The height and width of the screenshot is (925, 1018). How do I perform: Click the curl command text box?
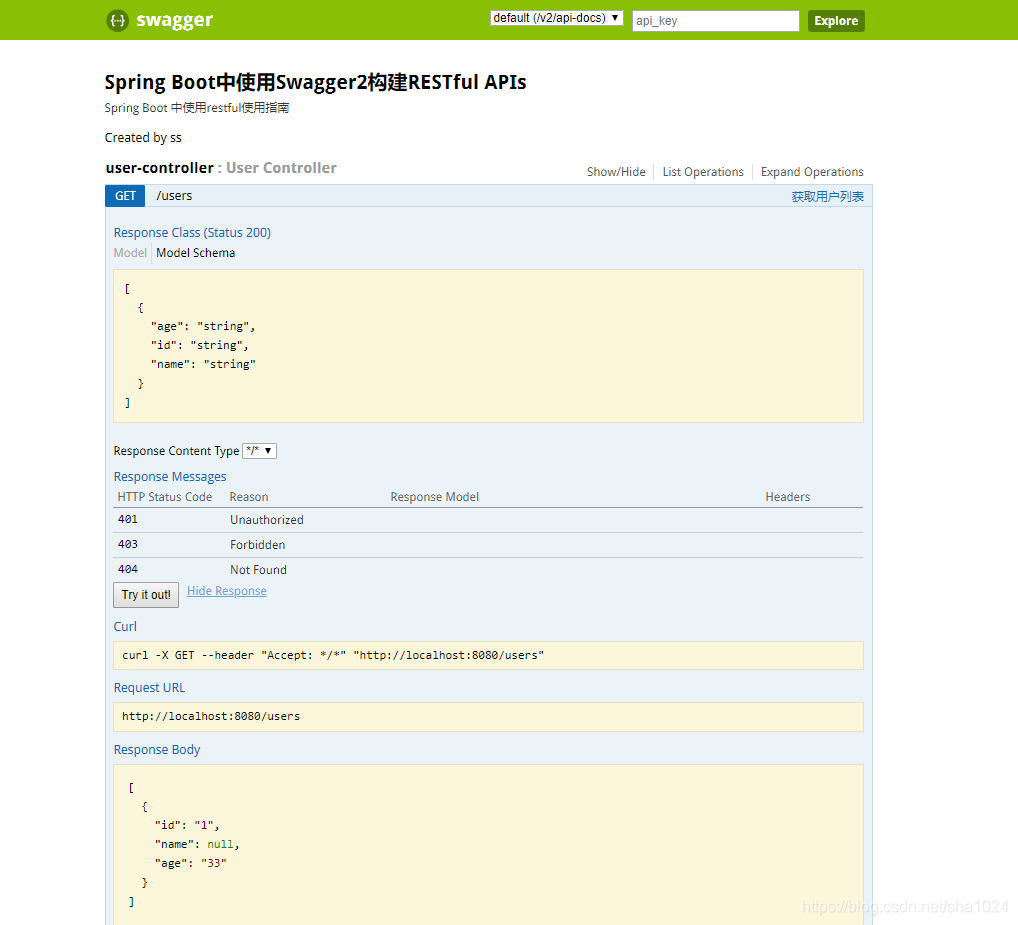tap(488, 656)
